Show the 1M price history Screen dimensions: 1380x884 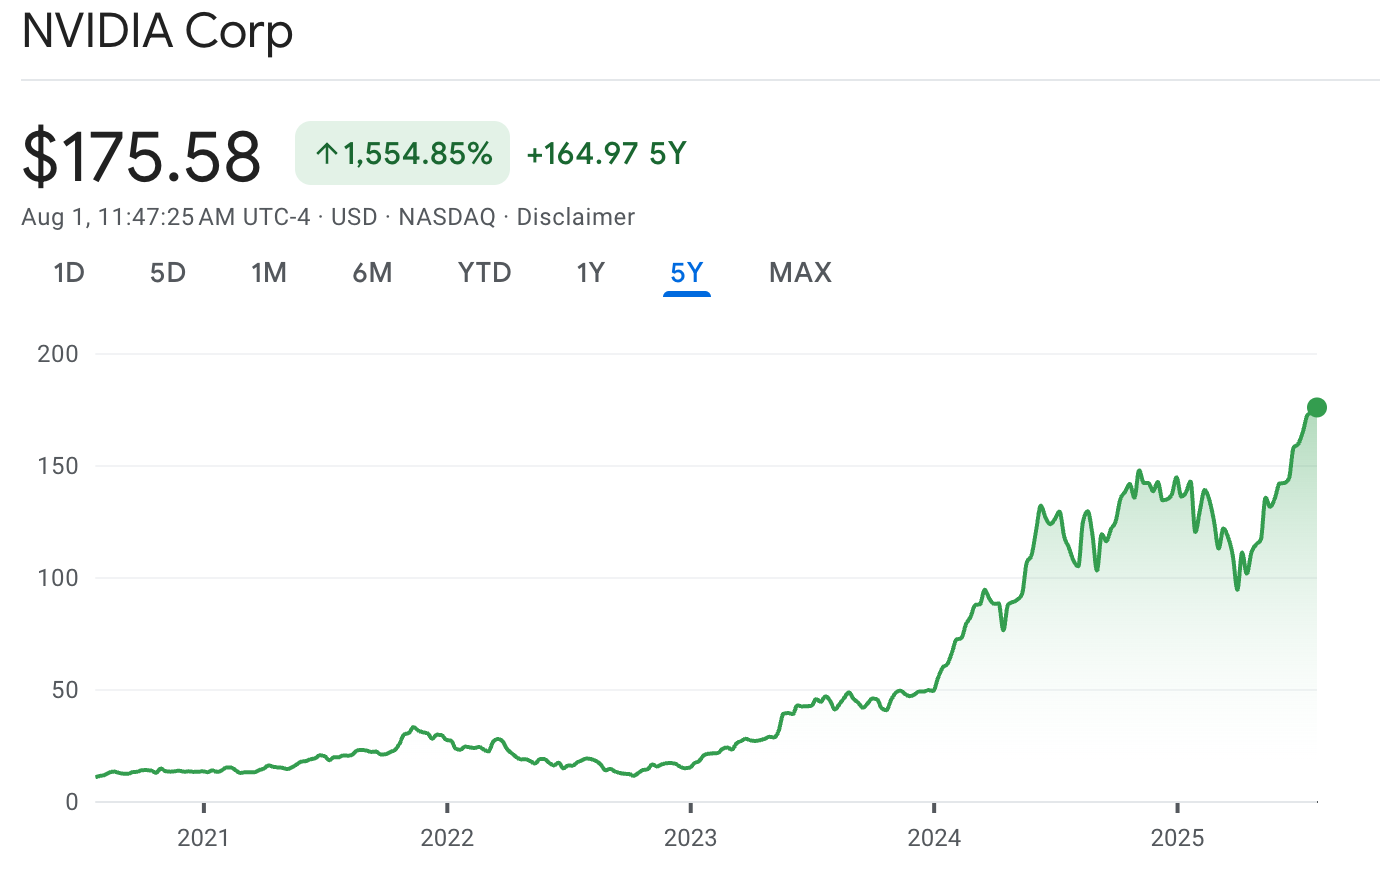(x=269, y=273)
